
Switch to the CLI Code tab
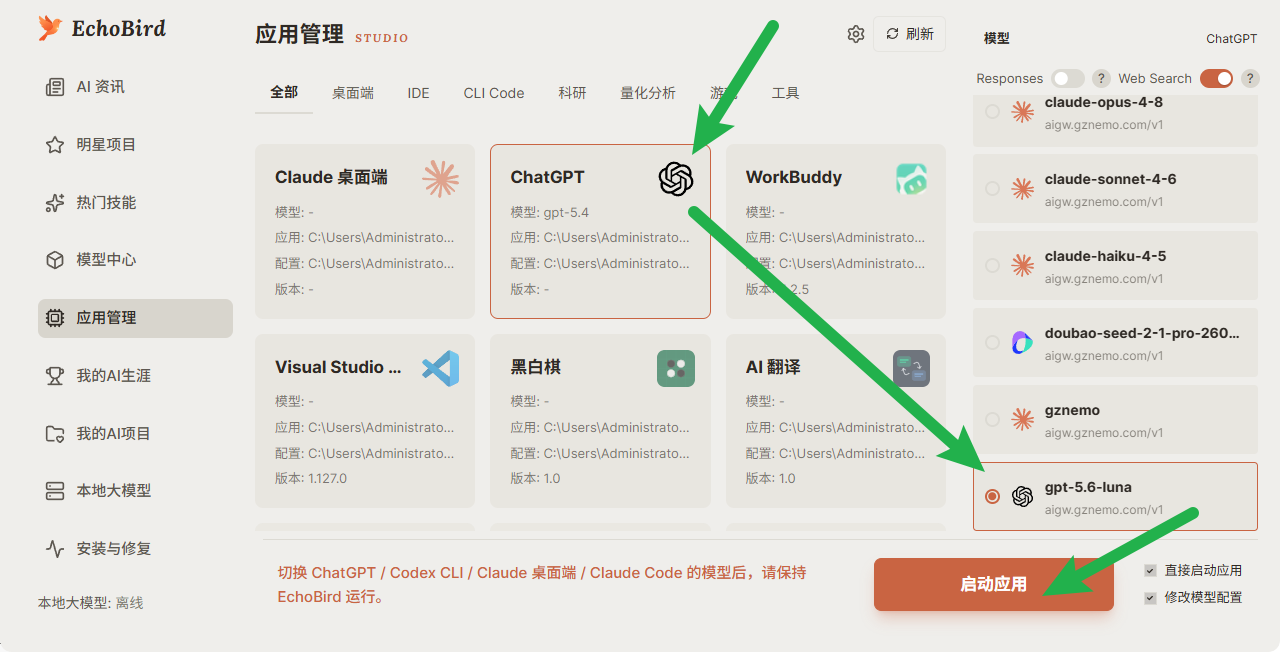point(494,93)
